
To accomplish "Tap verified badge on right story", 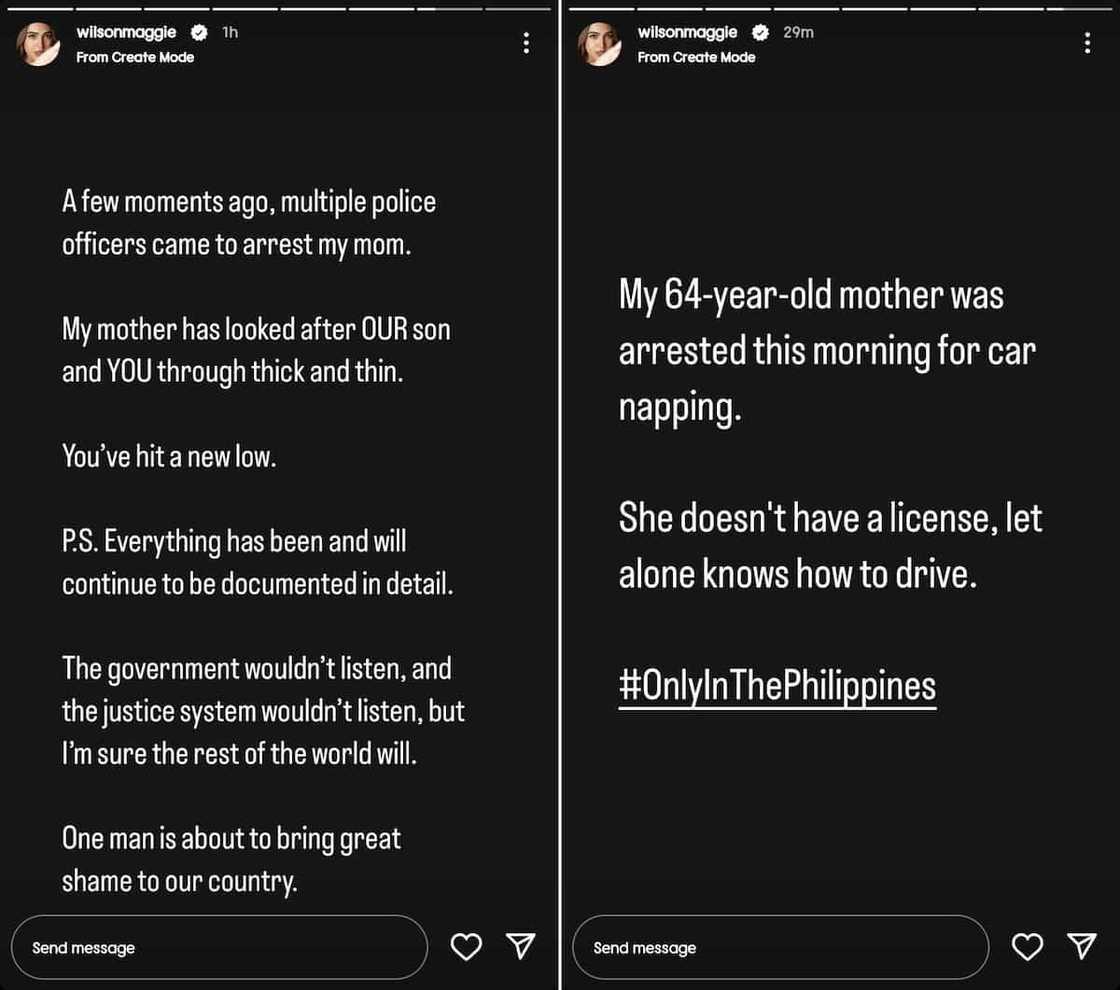I will coord(759,33).
